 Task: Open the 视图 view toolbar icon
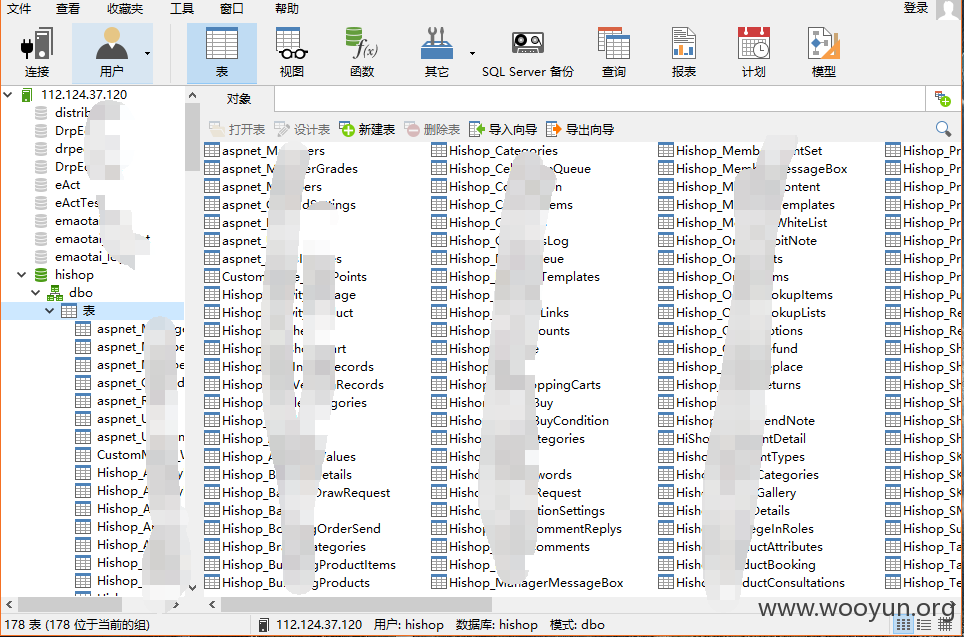tap(291, 53)
